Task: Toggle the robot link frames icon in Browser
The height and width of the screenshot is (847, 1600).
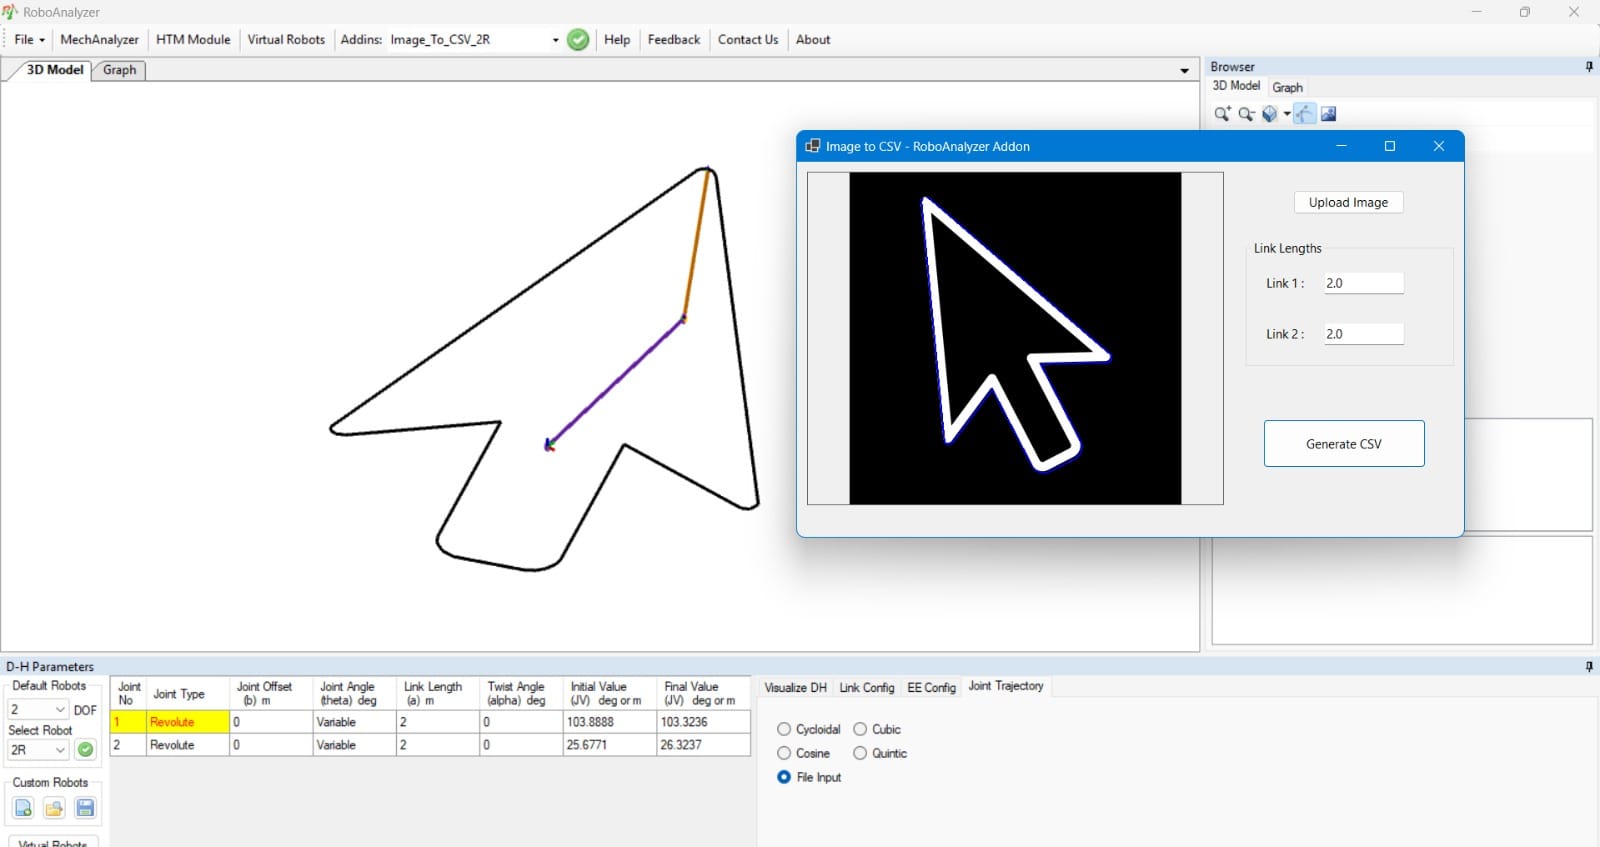Action: click(x=1304, y=114)
